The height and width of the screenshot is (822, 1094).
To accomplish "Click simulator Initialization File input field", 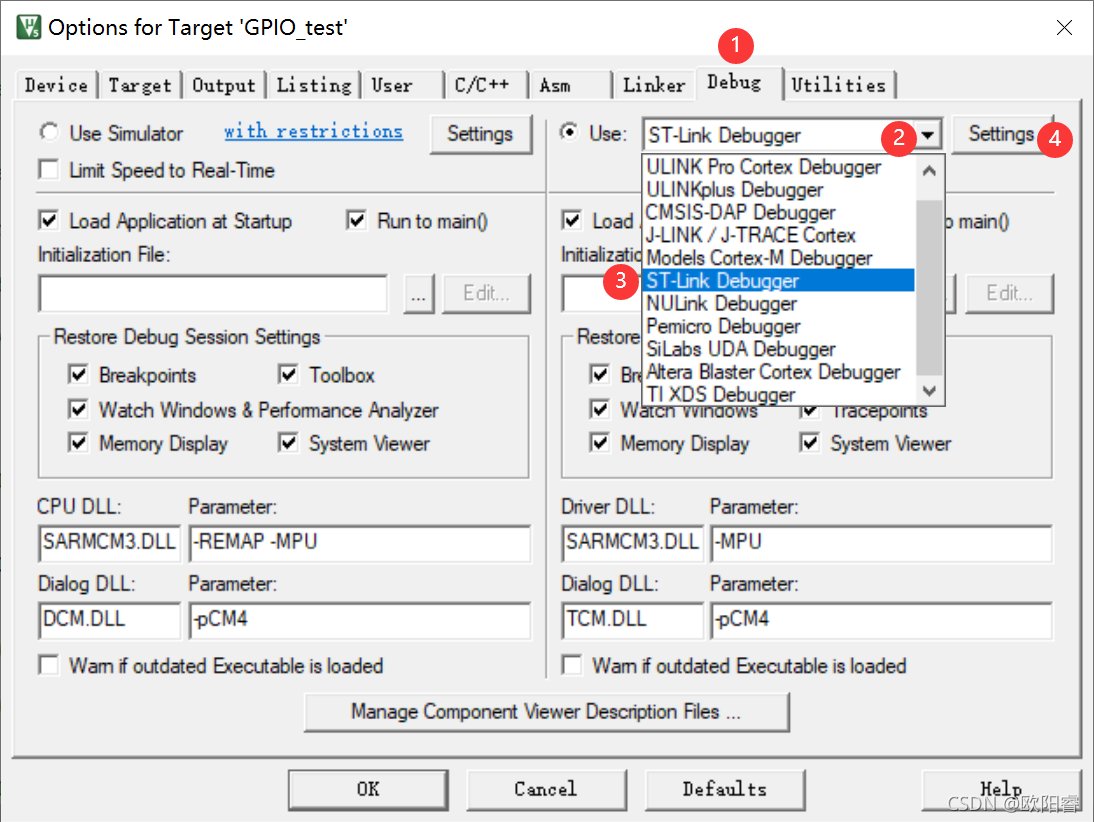I will point(213,294).
